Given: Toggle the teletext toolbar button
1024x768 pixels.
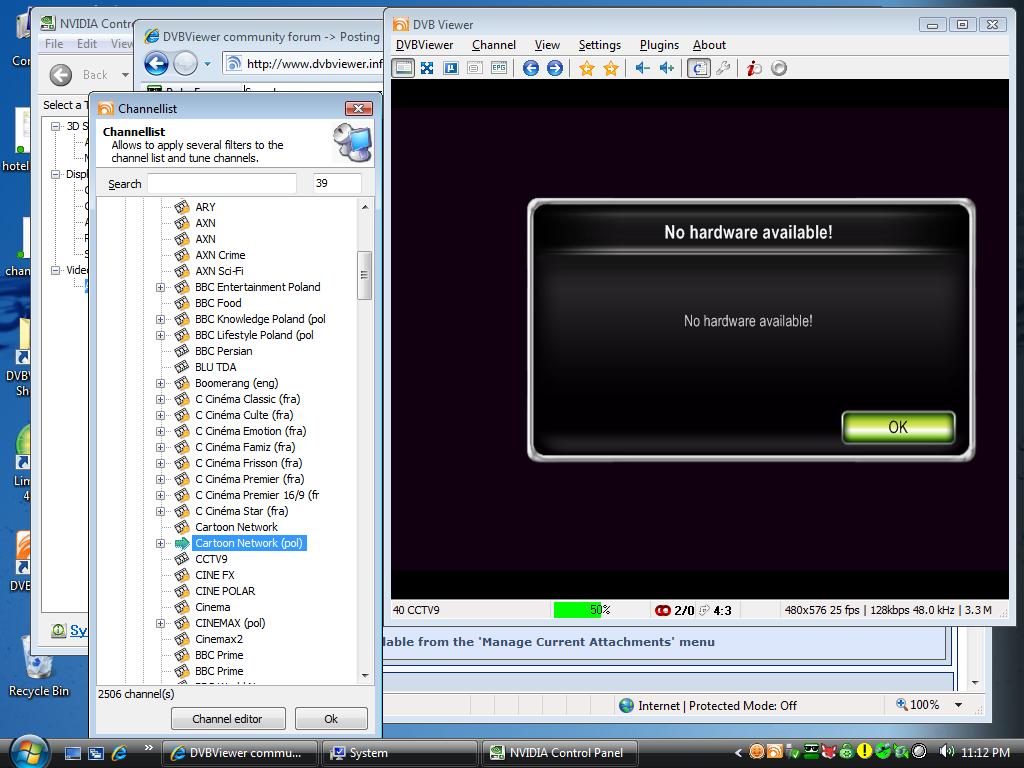Looking at the screenshot, I should tap(474, 68).
